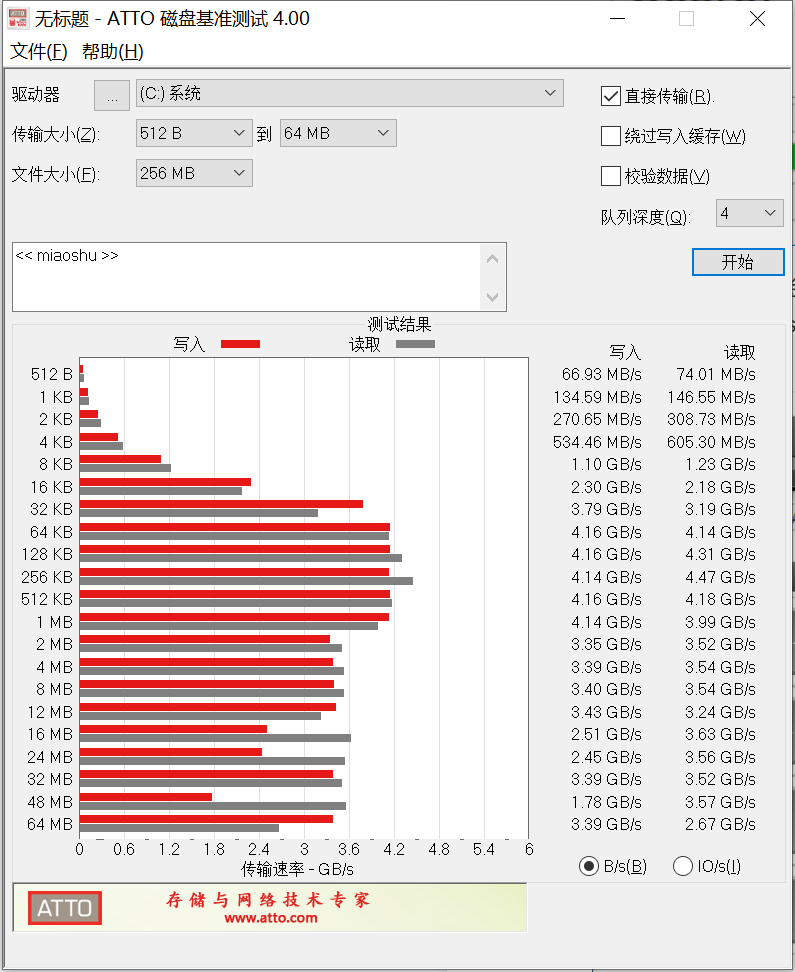Select the B/s(B) radio button
This screenshot has width=795, height=972.
(x=588, y=866)
